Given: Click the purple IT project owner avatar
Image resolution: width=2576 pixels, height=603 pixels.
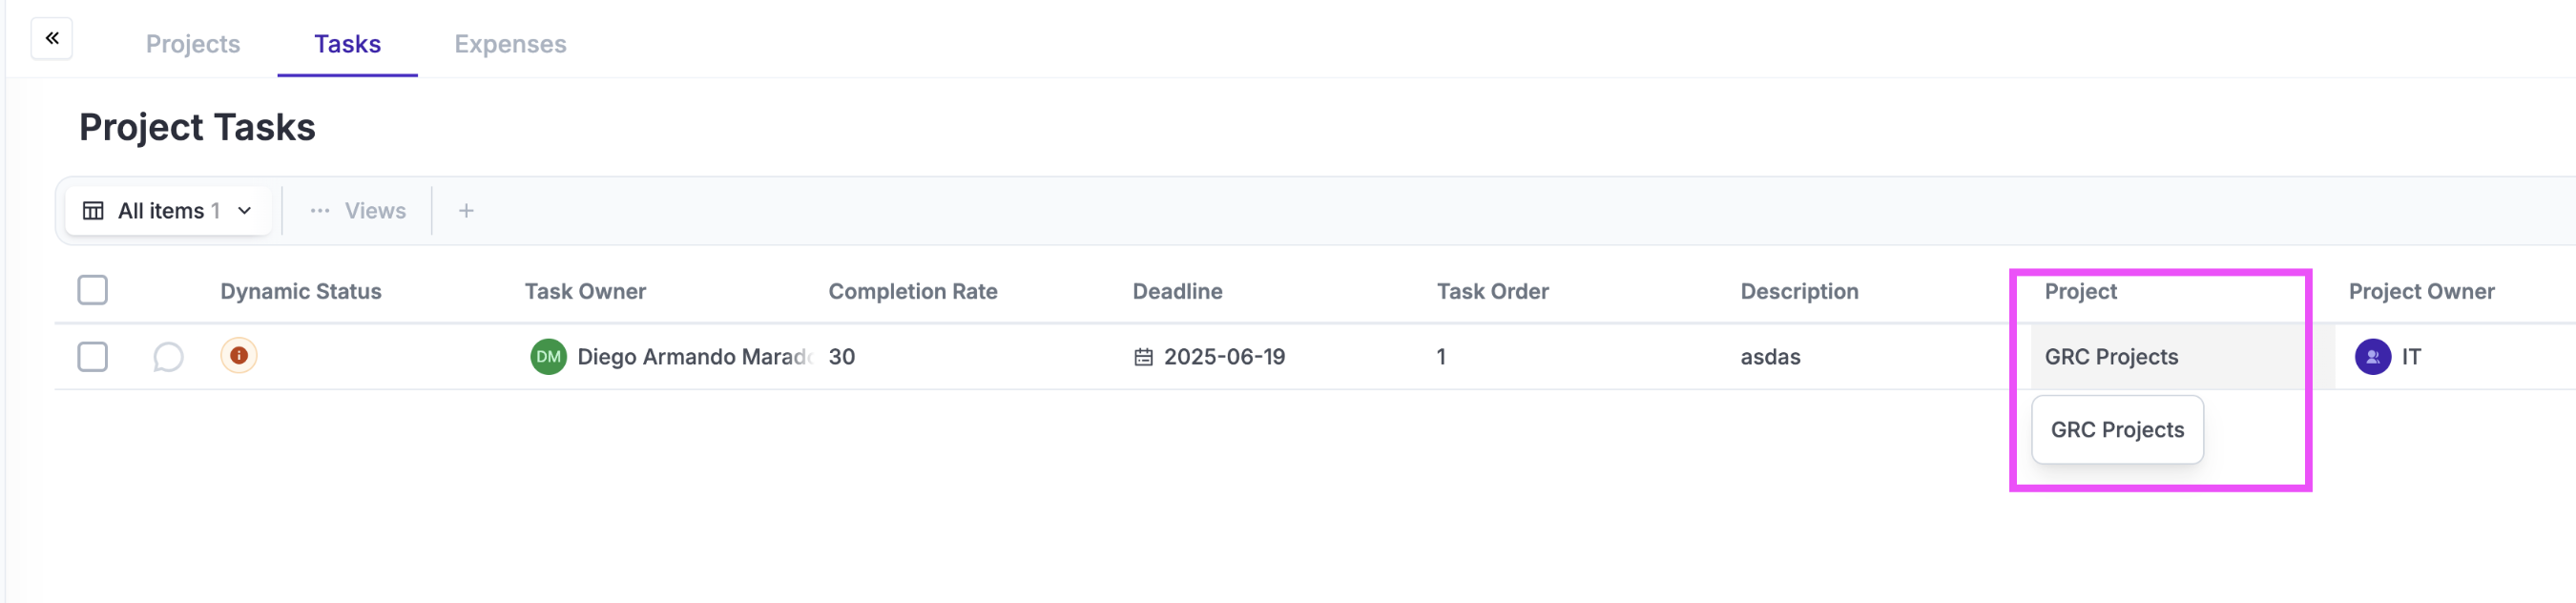Looking at the screenshot, I should (x=2372, y=357).
